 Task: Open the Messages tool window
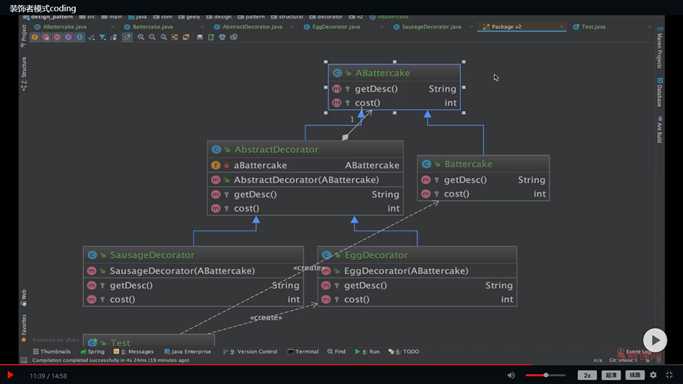coord(133,351)
